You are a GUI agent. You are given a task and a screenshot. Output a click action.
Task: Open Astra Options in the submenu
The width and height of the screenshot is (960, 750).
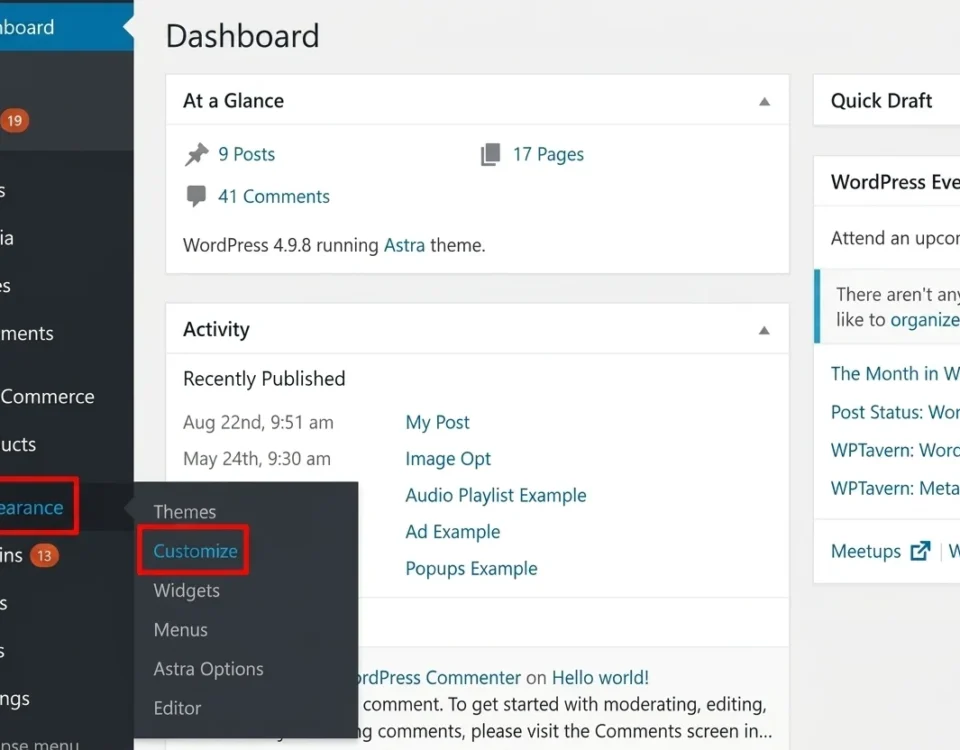208,669
